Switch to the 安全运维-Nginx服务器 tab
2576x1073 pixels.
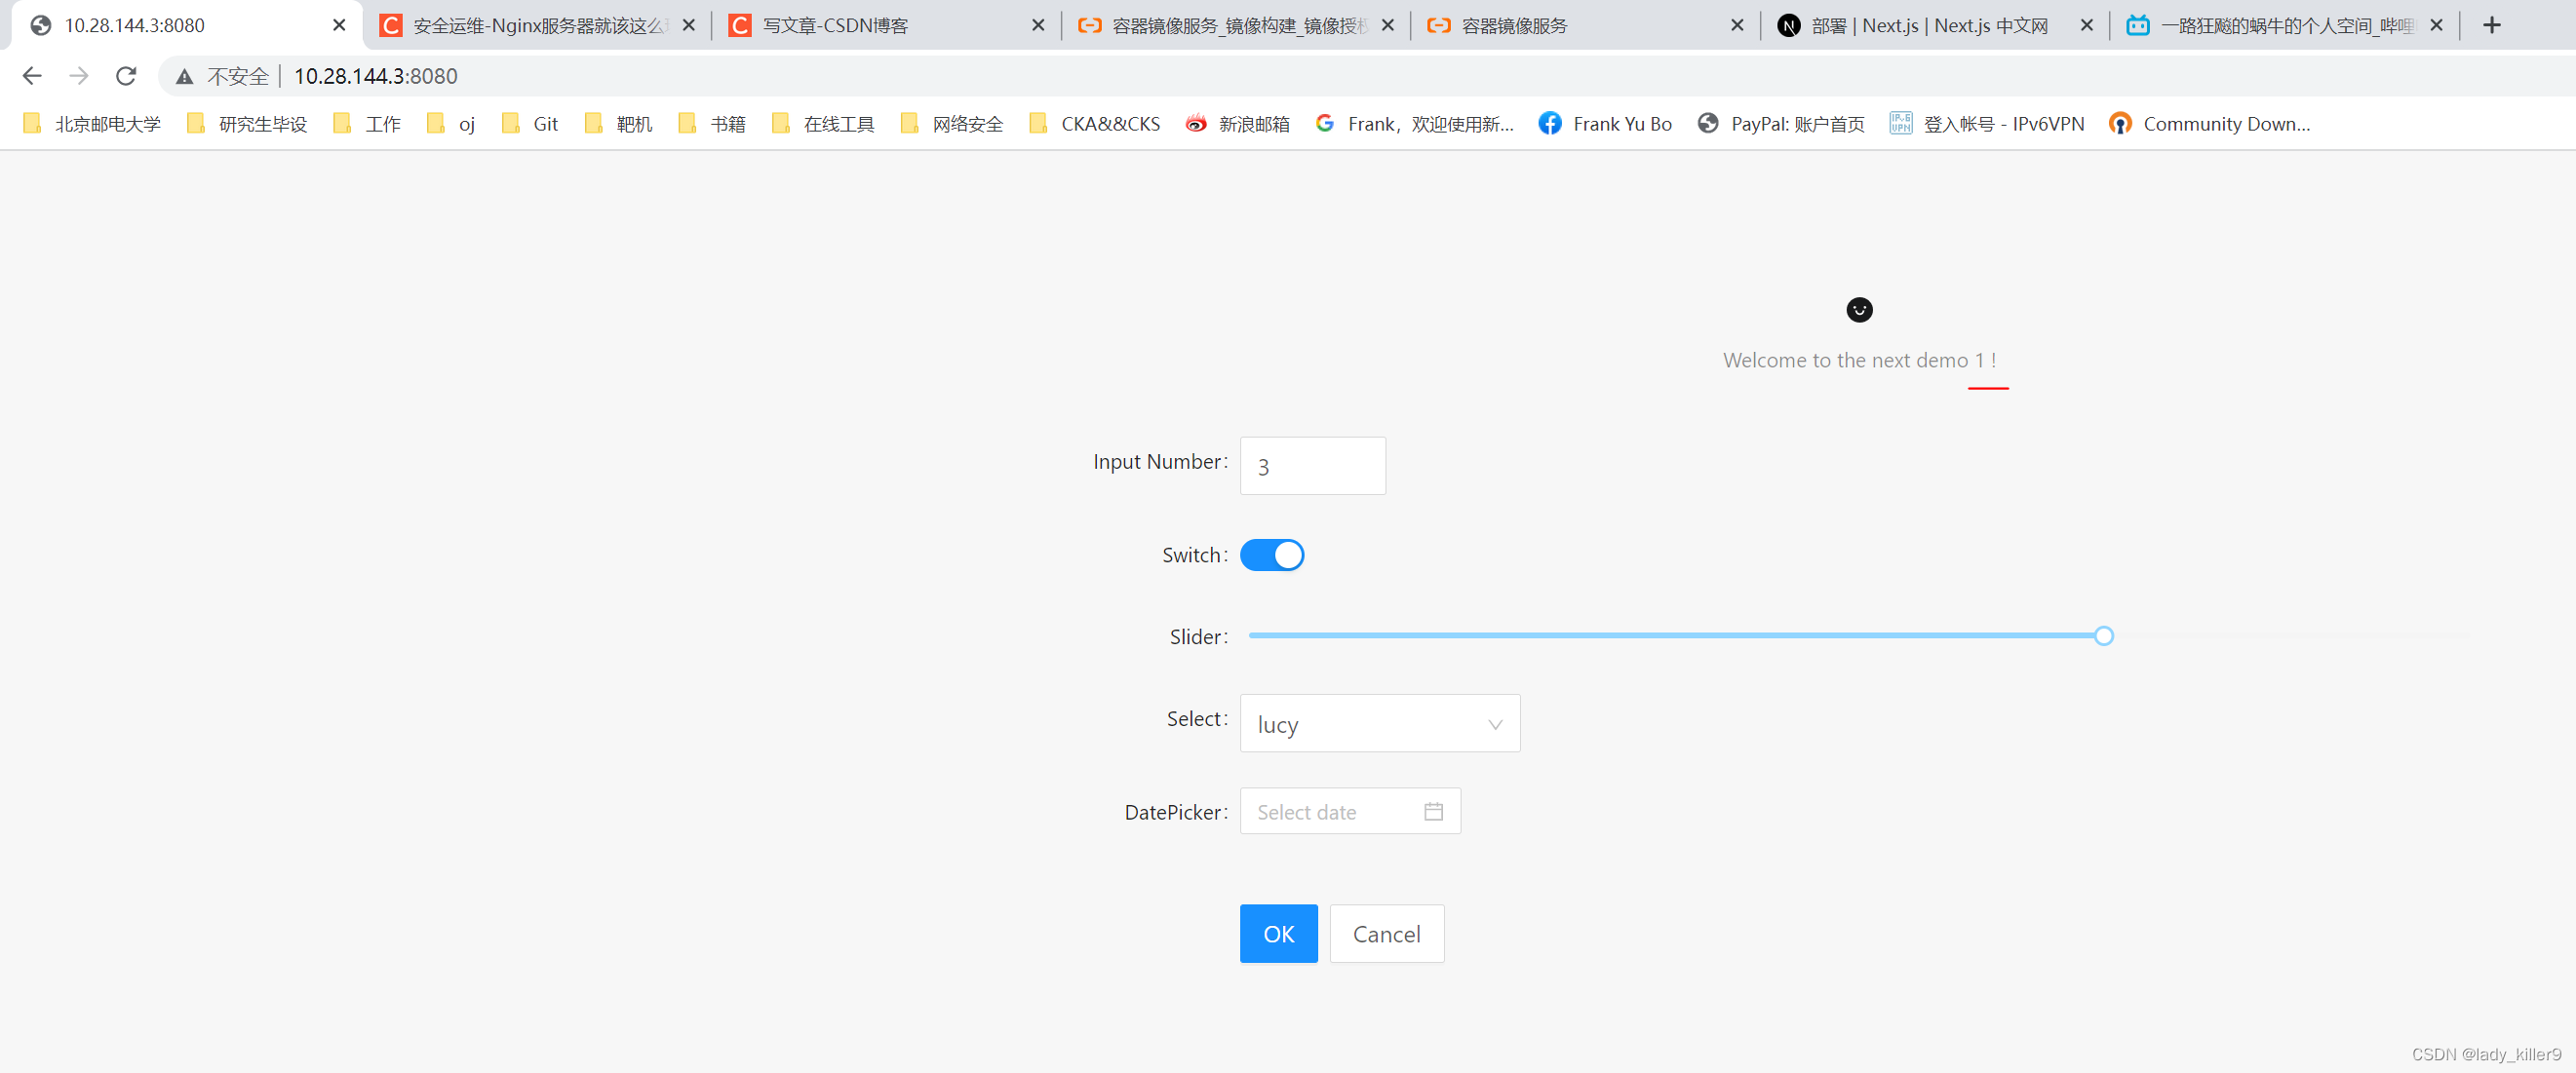(538, 25)
